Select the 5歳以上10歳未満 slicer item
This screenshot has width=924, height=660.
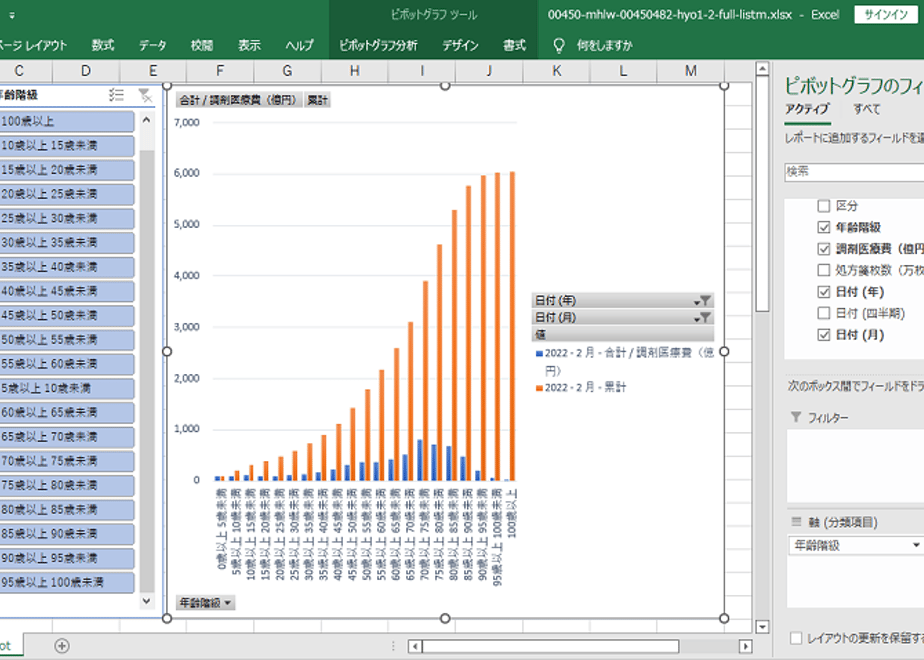click(67, 388)
